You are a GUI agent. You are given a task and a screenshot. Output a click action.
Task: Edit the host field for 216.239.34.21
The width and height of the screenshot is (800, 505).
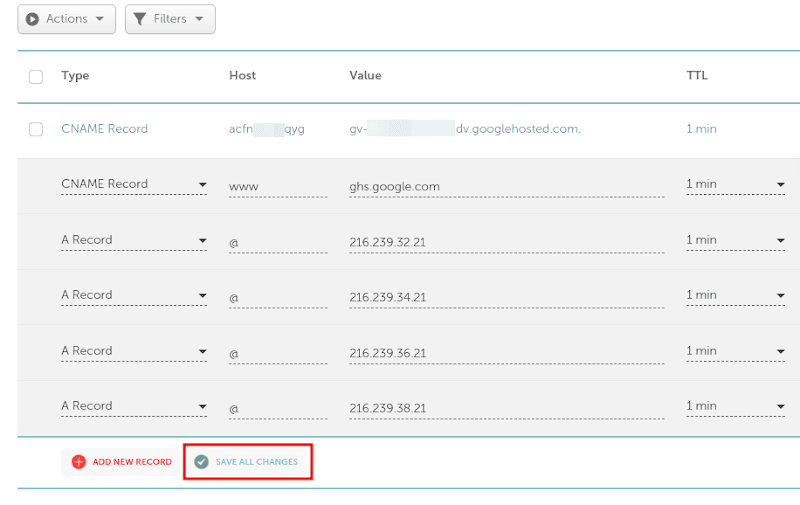[x=278, y=297]
